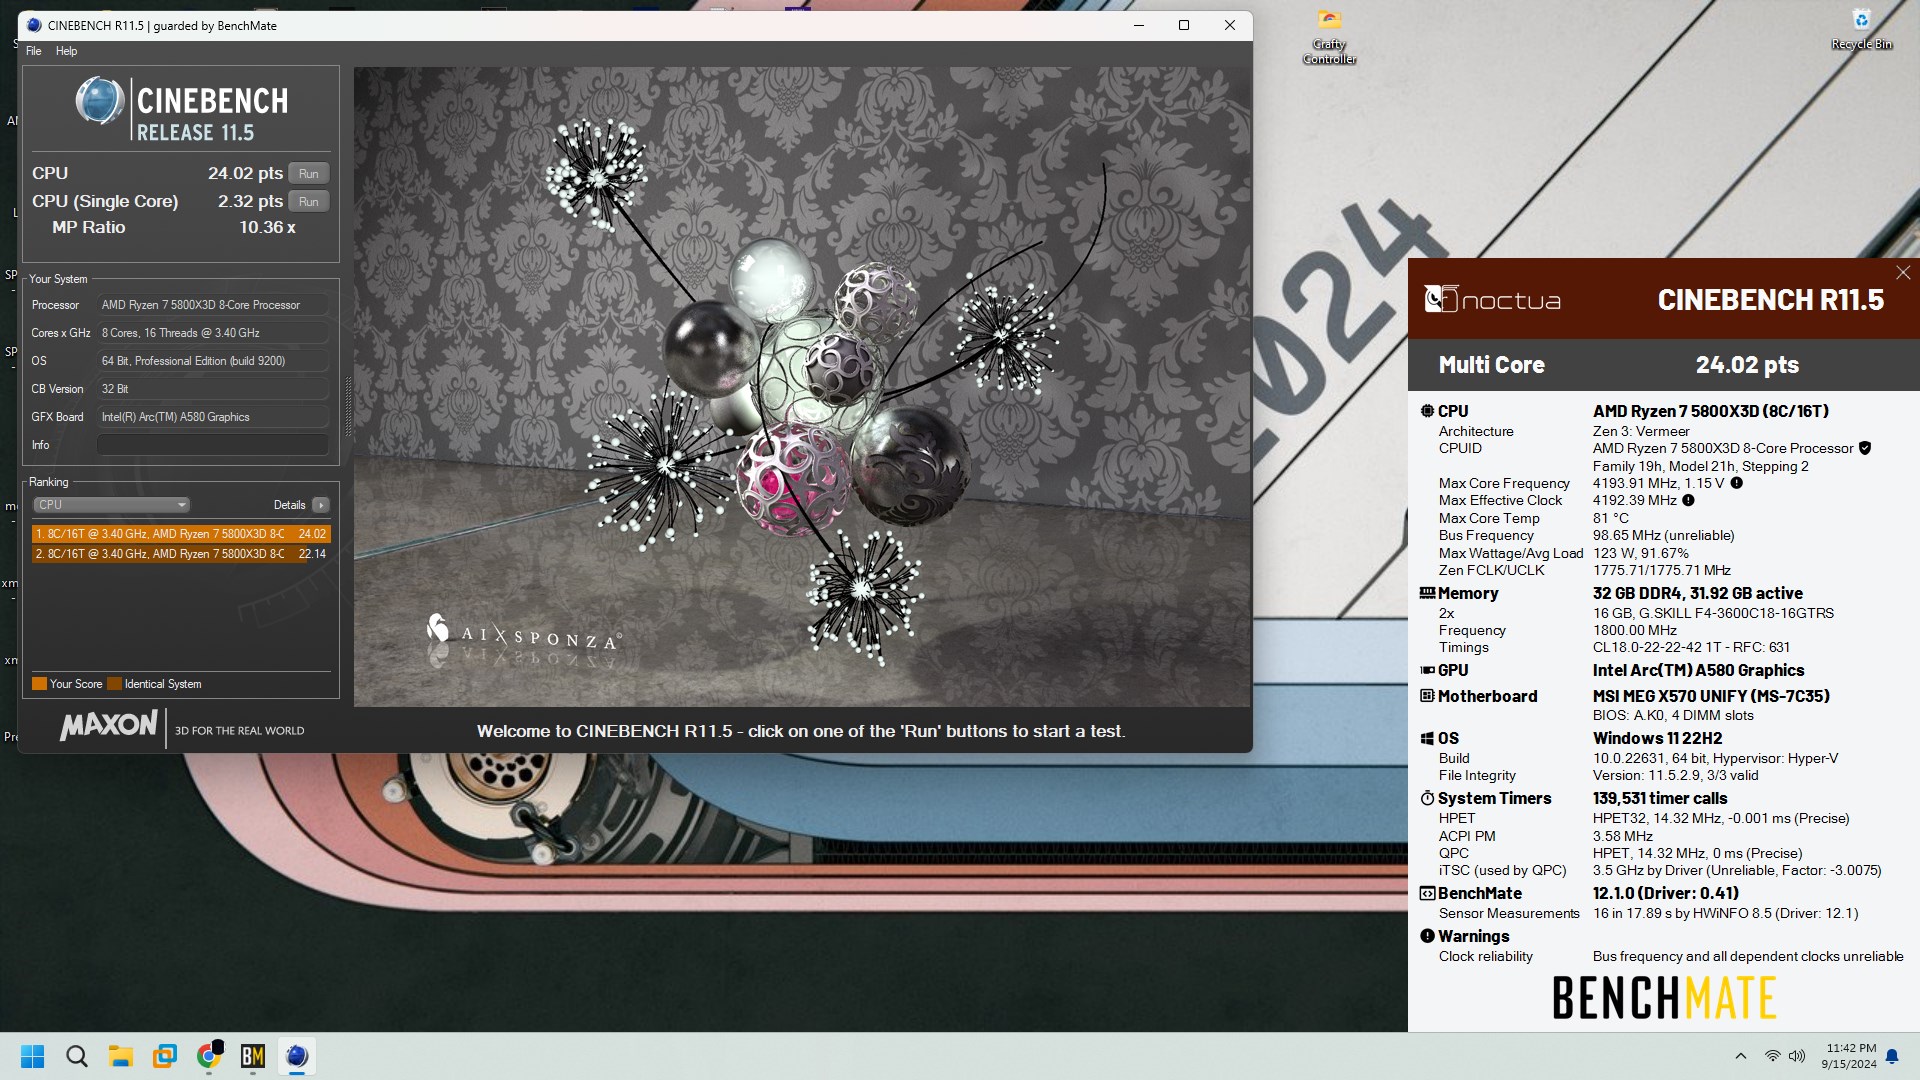Click the OS Windows logo icon in BenchMate
This screenshot has width=1920, height=1080.
[x=1427, y=738]
